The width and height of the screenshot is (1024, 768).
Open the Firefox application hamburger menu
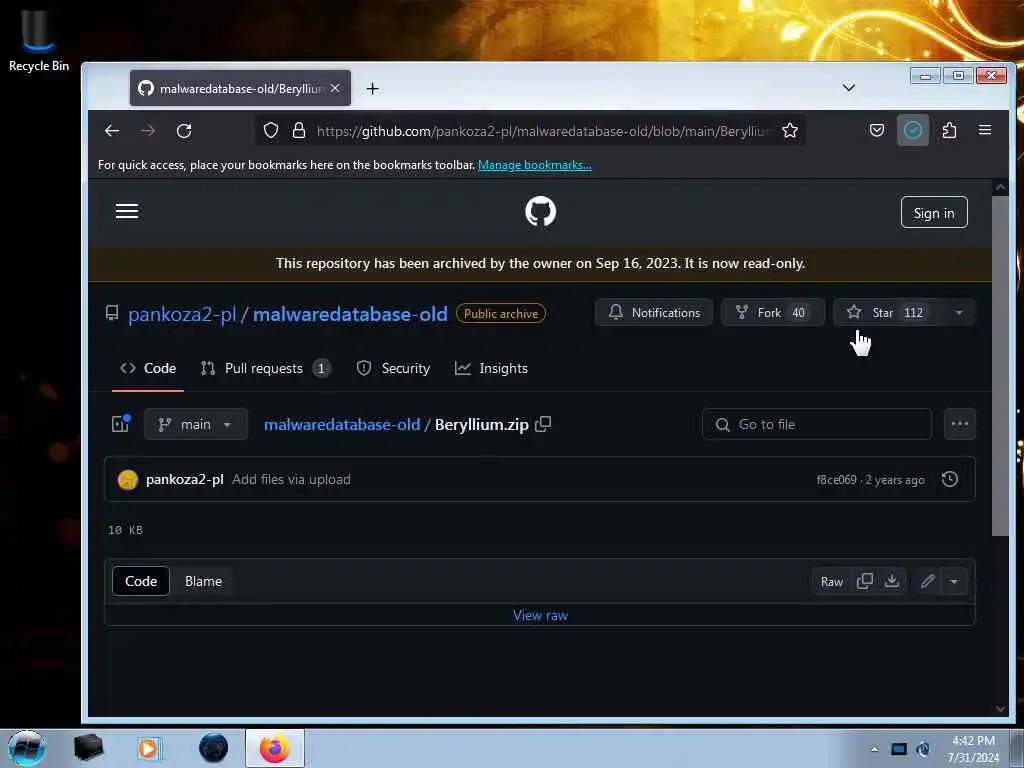click(985, 130)
